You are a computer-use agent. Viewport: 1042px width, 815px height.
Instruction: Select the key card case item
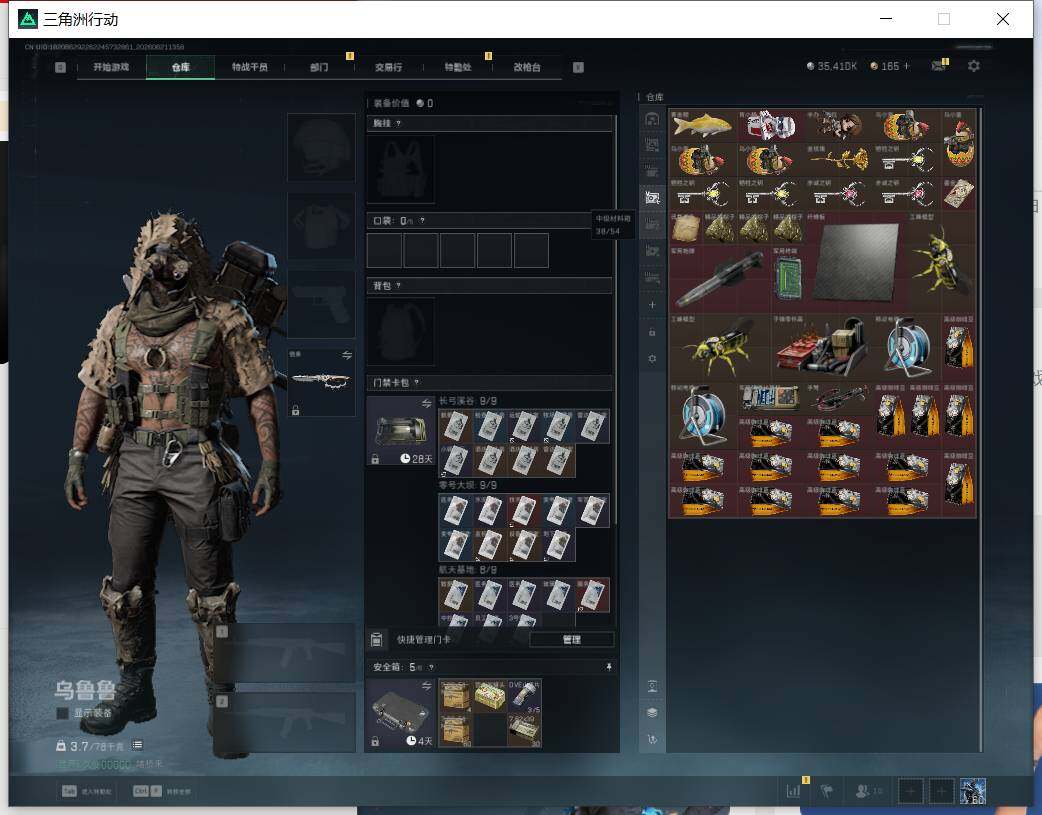[x=401, y=431]
